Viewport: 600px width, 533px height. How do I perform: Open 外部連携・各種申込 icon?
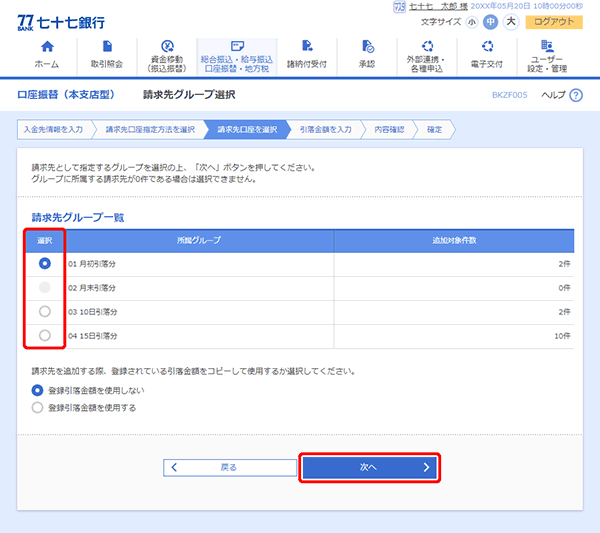pos(427,46)
